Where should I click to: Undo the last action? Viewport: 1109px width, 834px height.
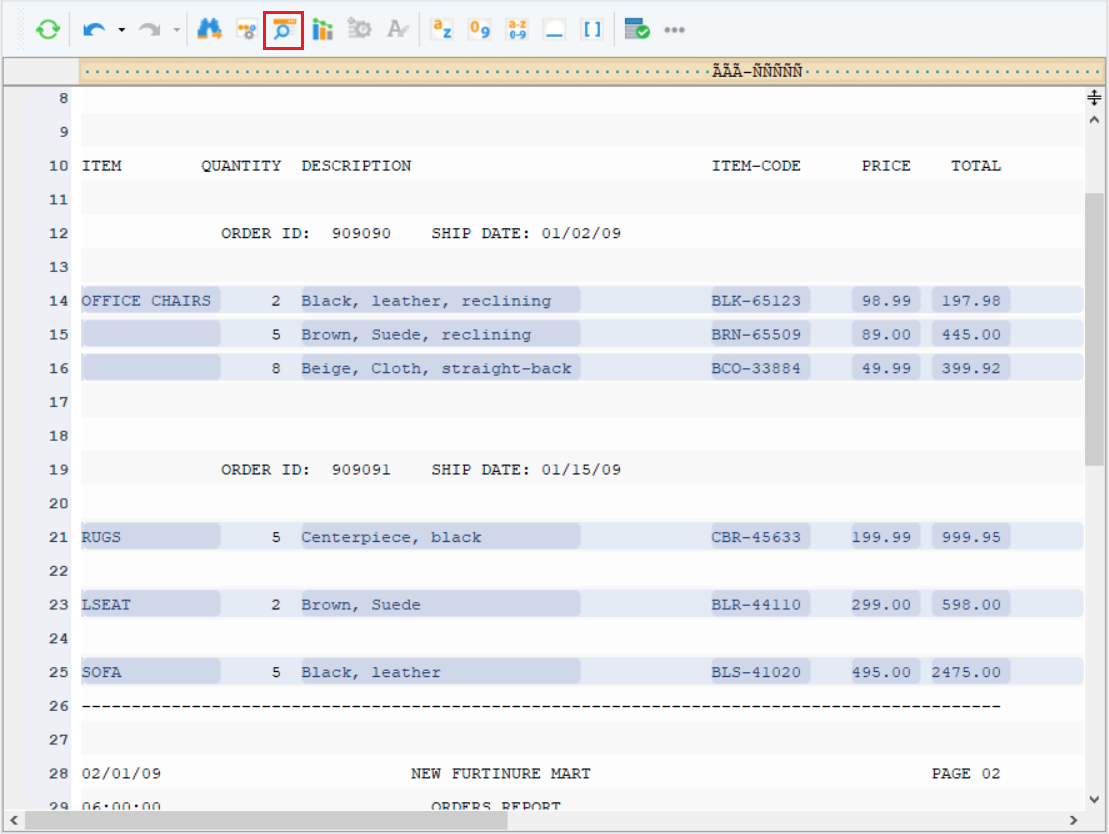[x=94, y=30]
